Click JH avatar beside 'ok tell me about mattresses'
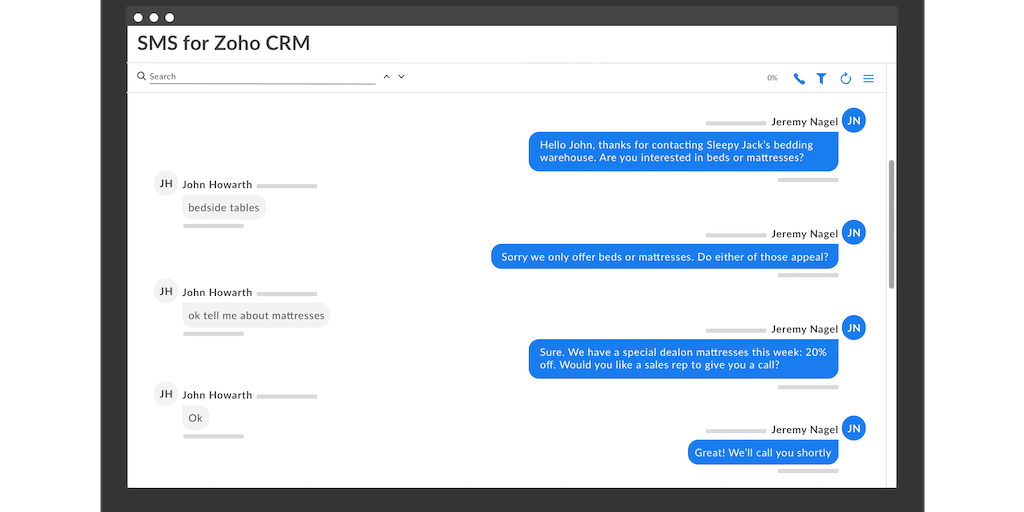The width and height of the screenshot is (1024, 512). (166, 291)
